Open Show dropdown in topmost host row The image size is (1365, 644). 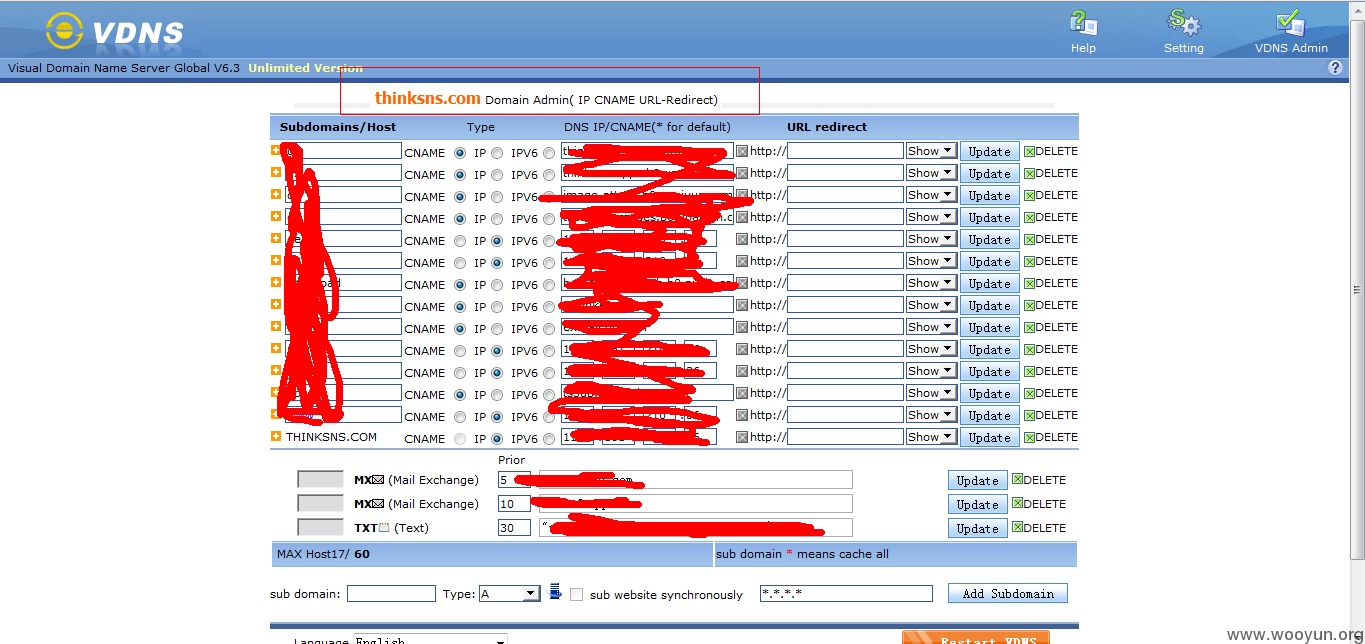tap(931, 151)
